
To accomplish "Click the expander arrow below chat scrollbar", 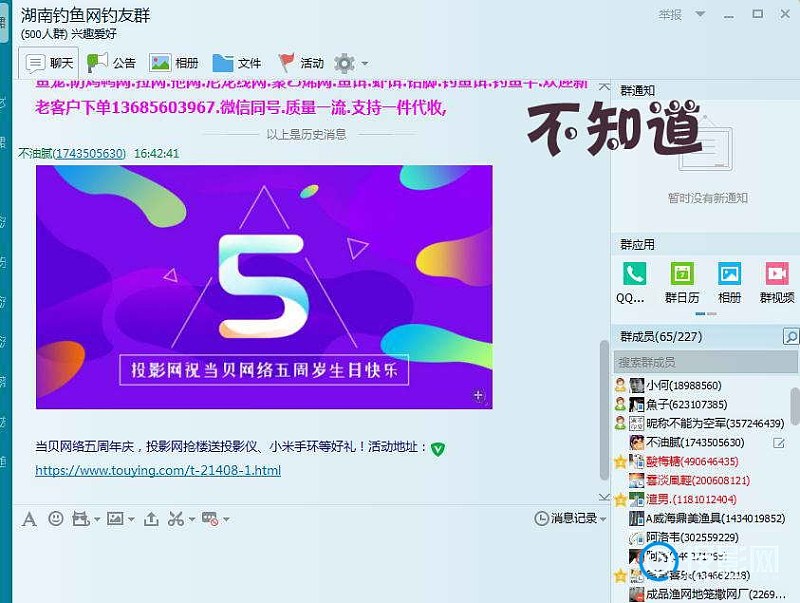I will pos(604,496).
